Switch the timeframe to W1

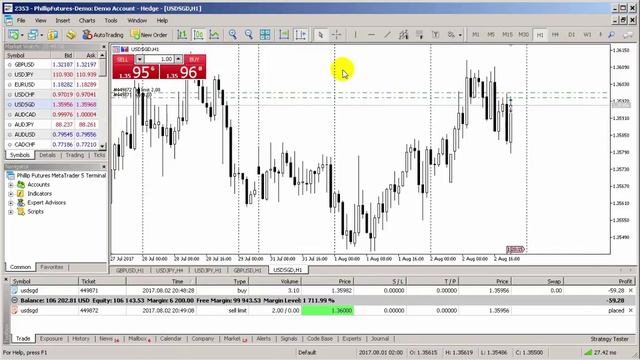click(587, 35)
